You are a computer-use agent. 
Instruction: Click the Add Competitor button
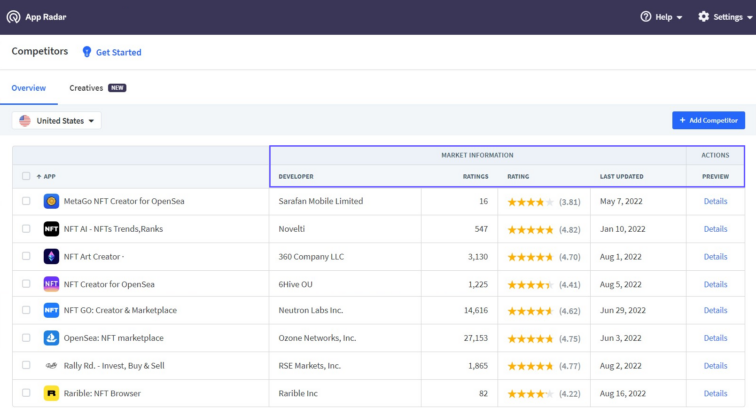coord(708,120)
